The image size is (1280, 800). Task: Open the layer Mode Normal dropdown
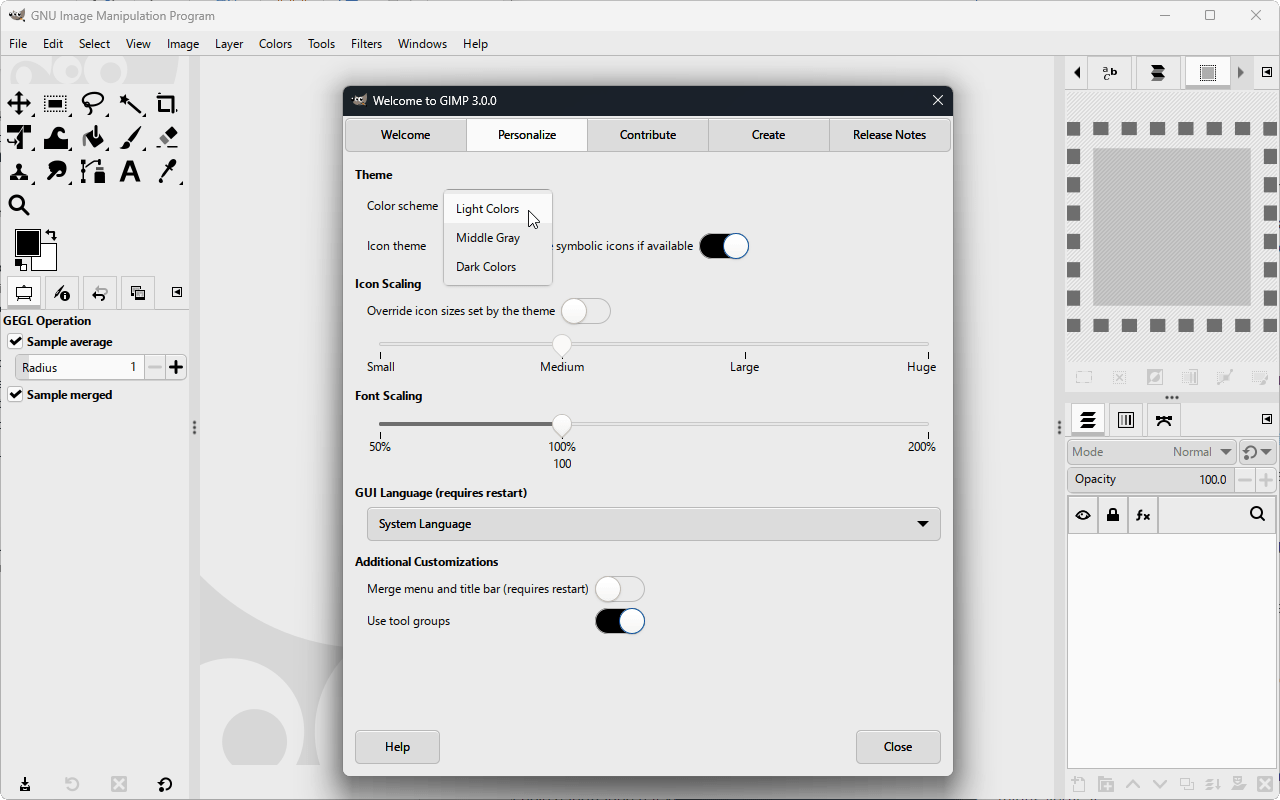(1152, 452)
